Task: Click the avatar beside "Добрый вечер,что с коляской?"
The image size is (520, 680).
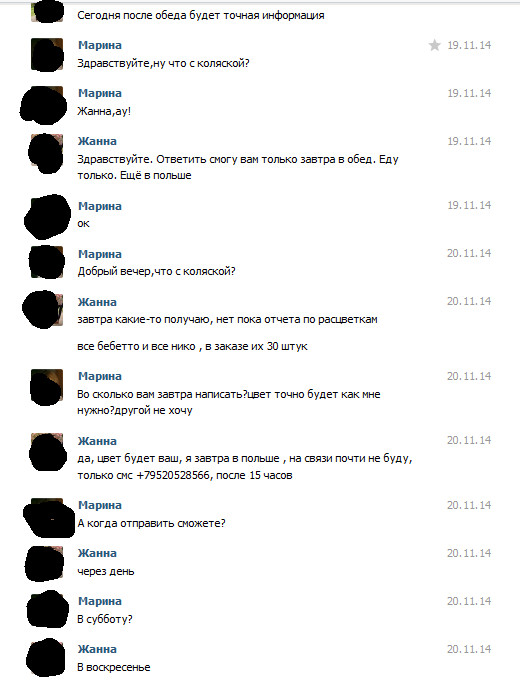Action: 47,262
